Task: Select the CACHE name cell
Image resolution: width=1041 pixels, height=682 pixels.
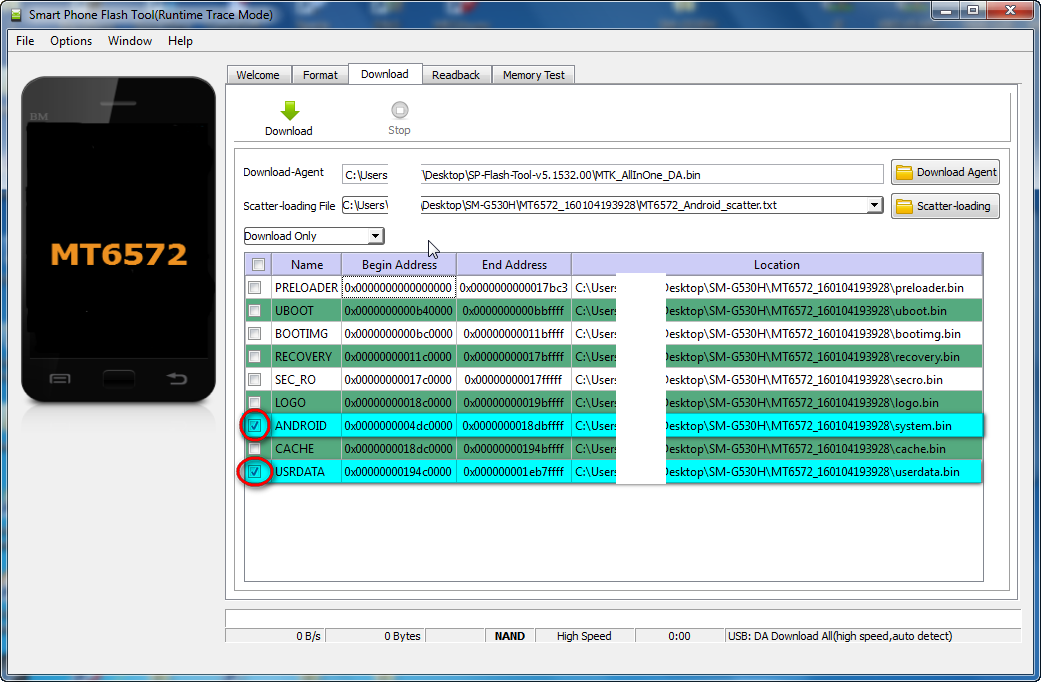Action: click(x=307, y=449)
